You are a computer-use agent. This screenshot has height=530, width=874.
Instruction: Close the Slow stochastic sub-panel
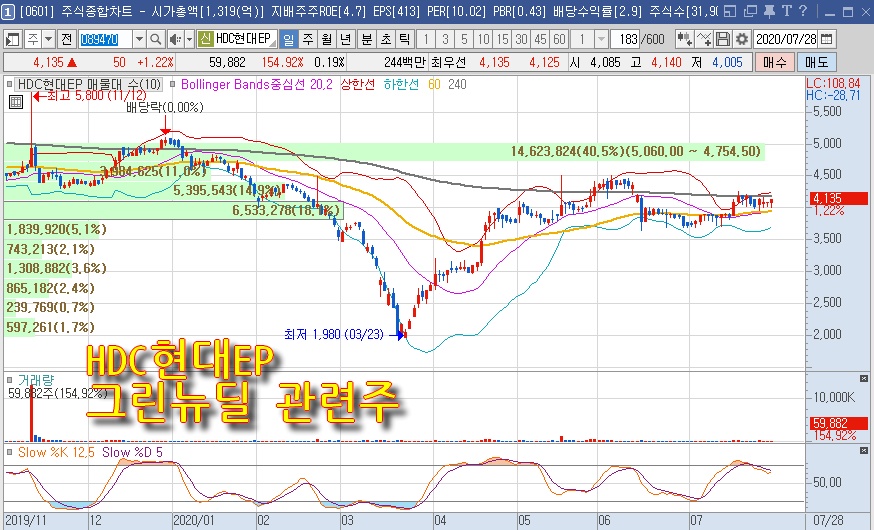[x=864, y=450]
